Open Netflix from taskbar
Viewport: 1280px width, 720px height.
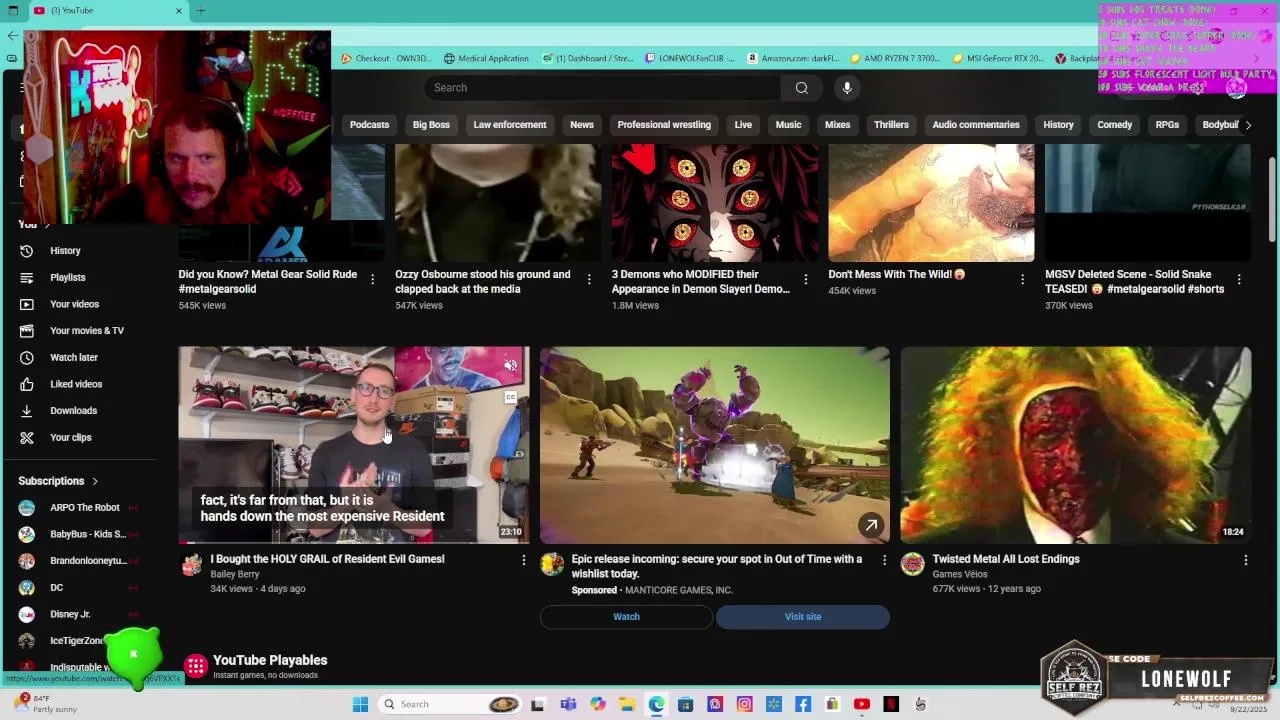891,704
